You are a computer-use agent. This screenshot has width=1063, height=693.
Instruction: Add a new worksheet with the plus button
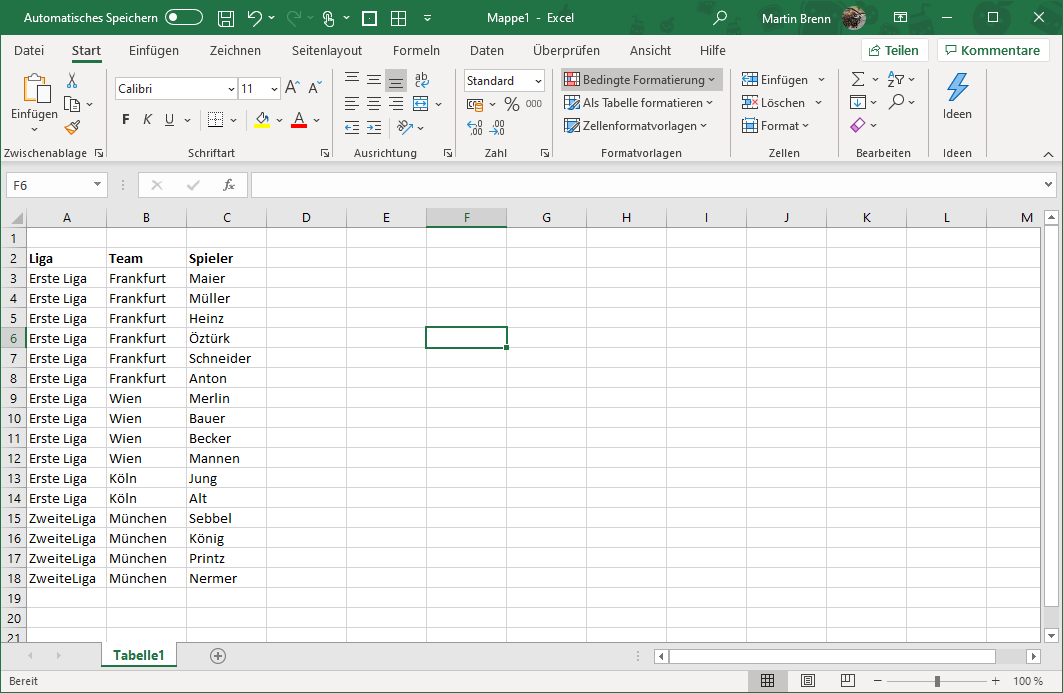217,655
